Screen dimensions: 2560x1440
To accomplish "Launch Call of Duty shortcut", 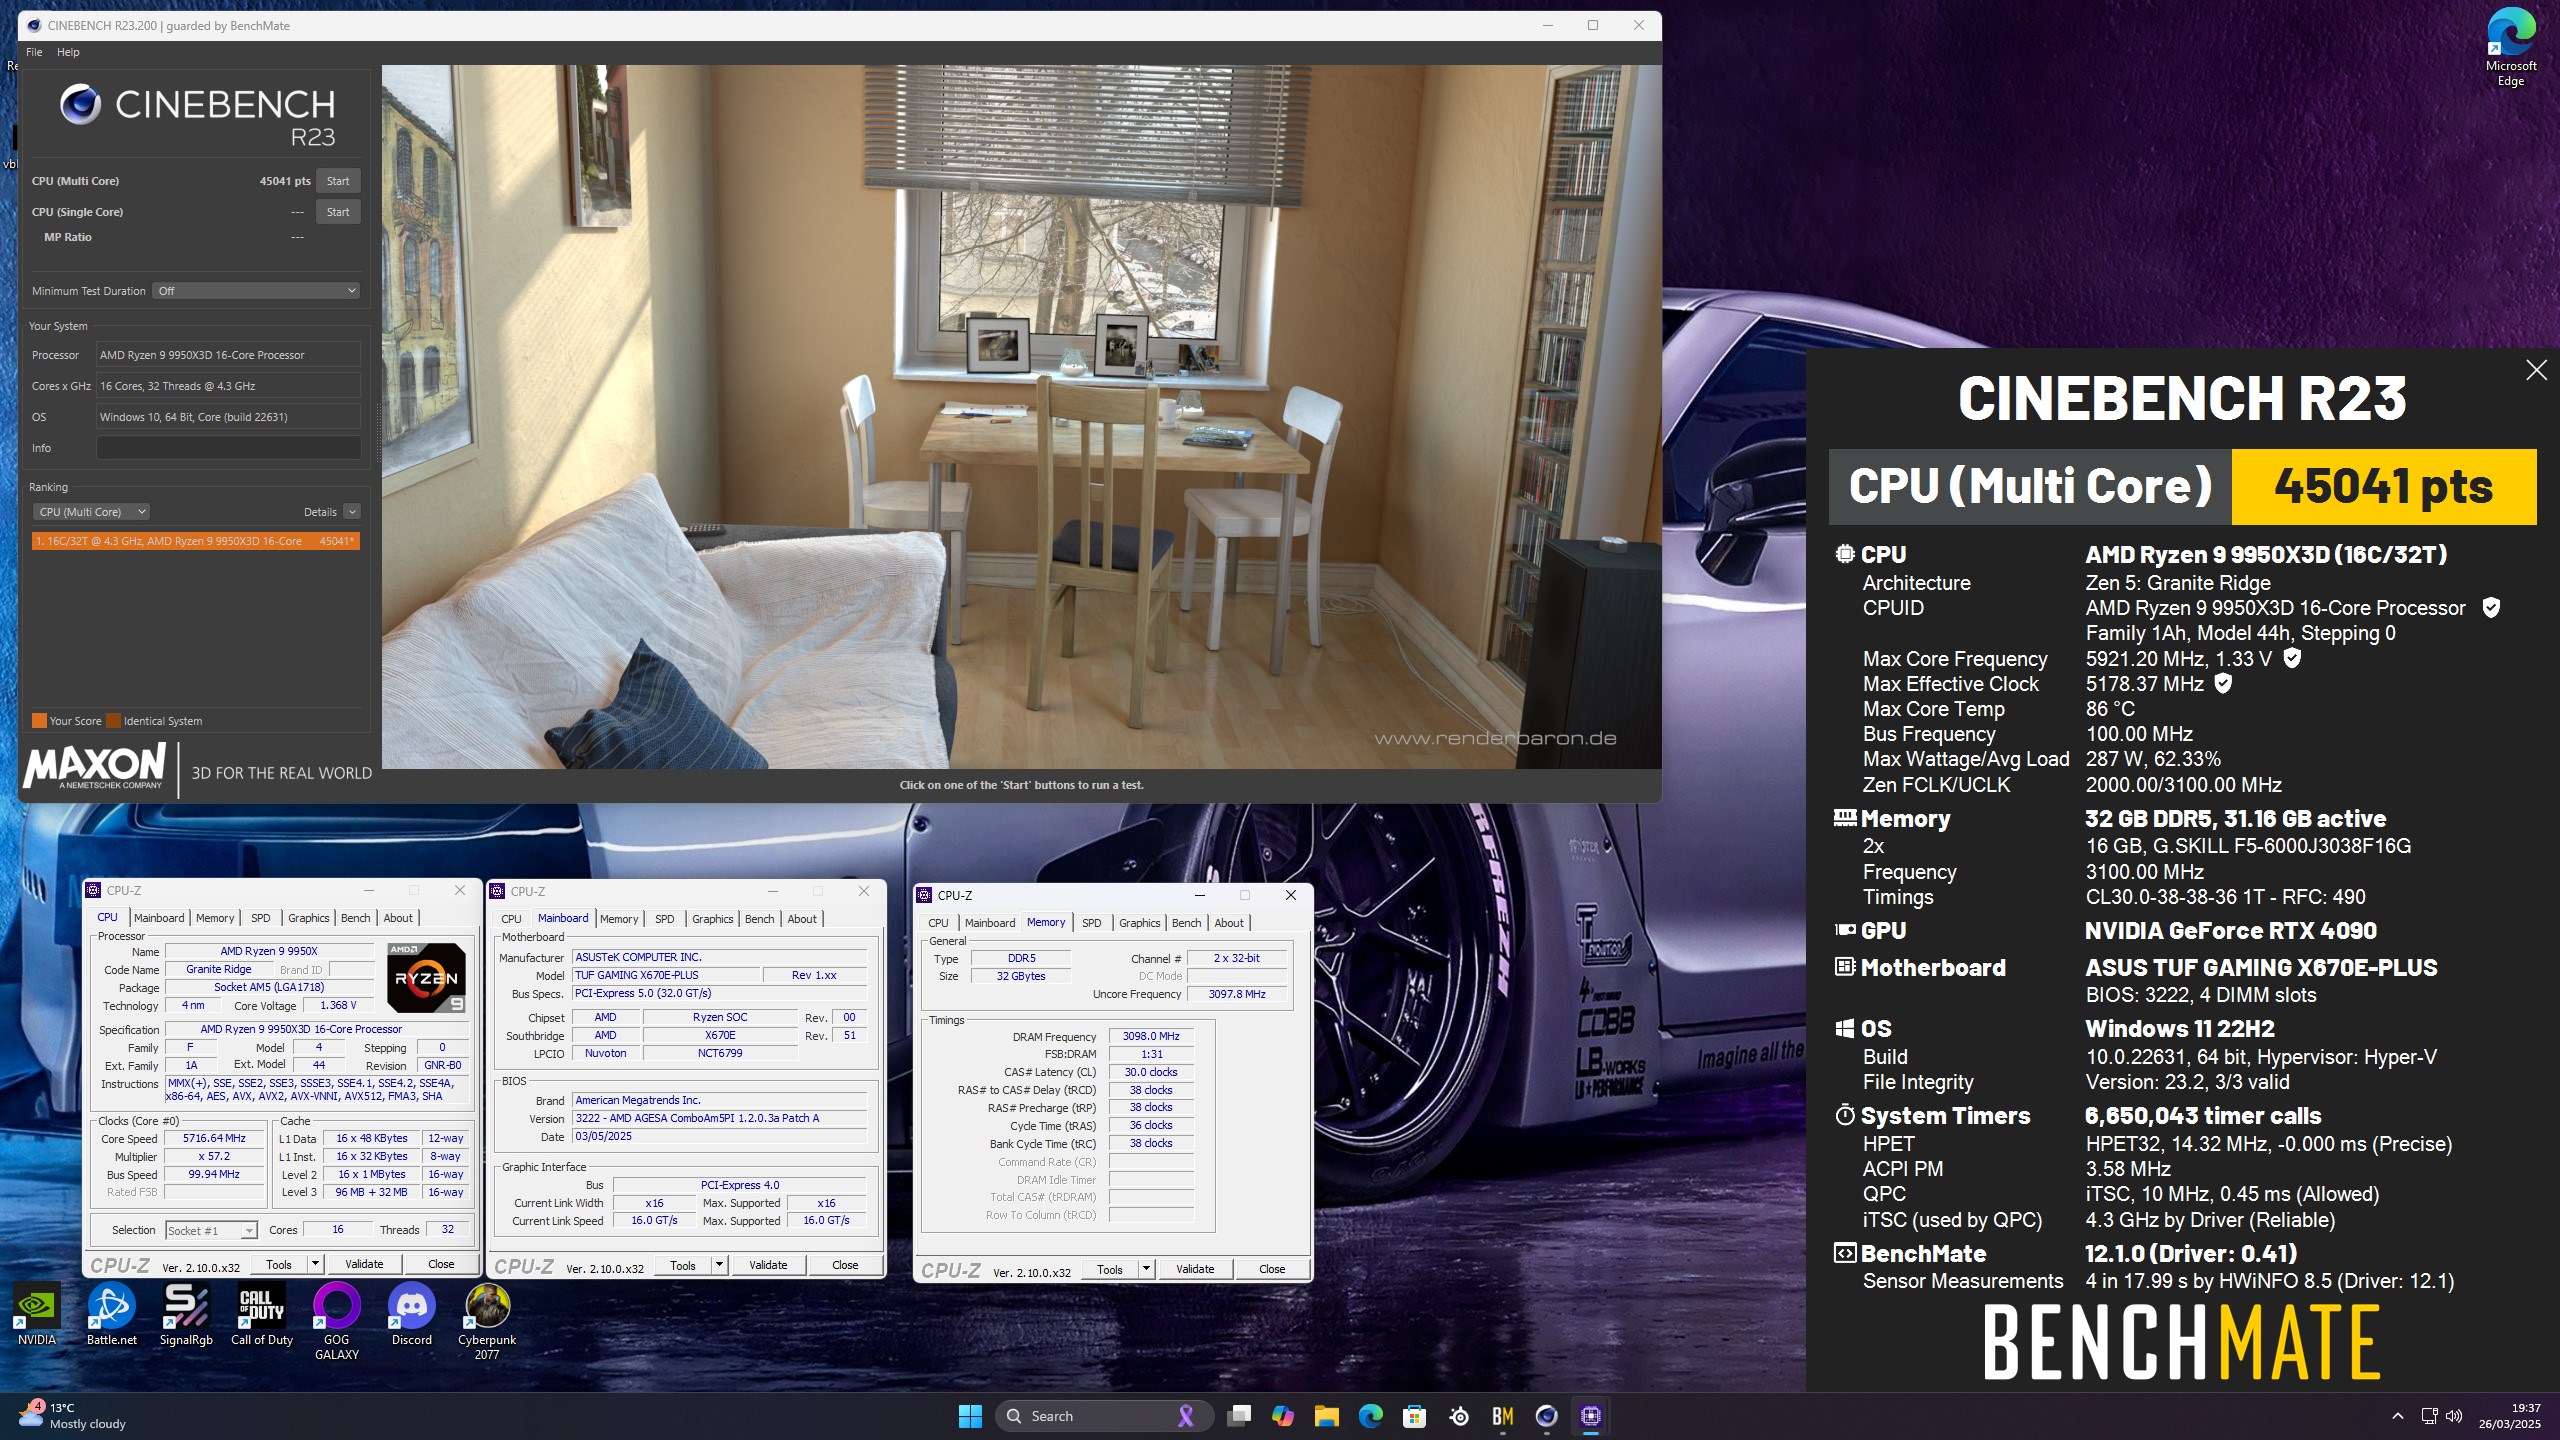I will 261,1315.
